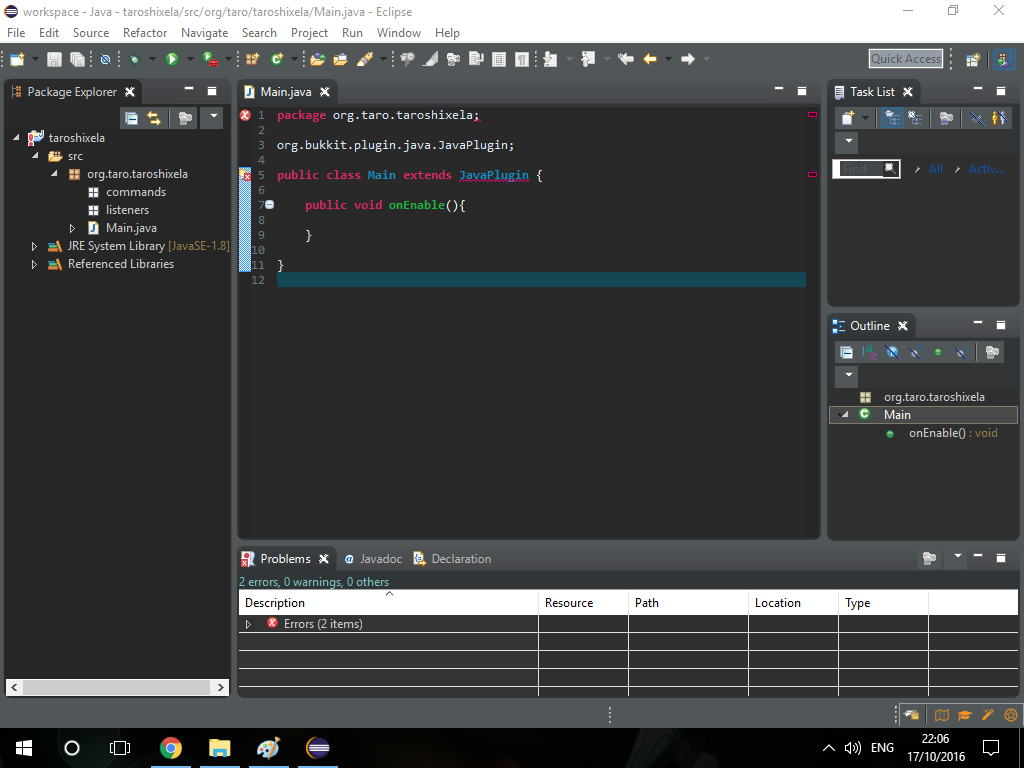Open Chrome from the Windows taskbar
Viewport: 1024px width, 768px height.
click(171, 747)
